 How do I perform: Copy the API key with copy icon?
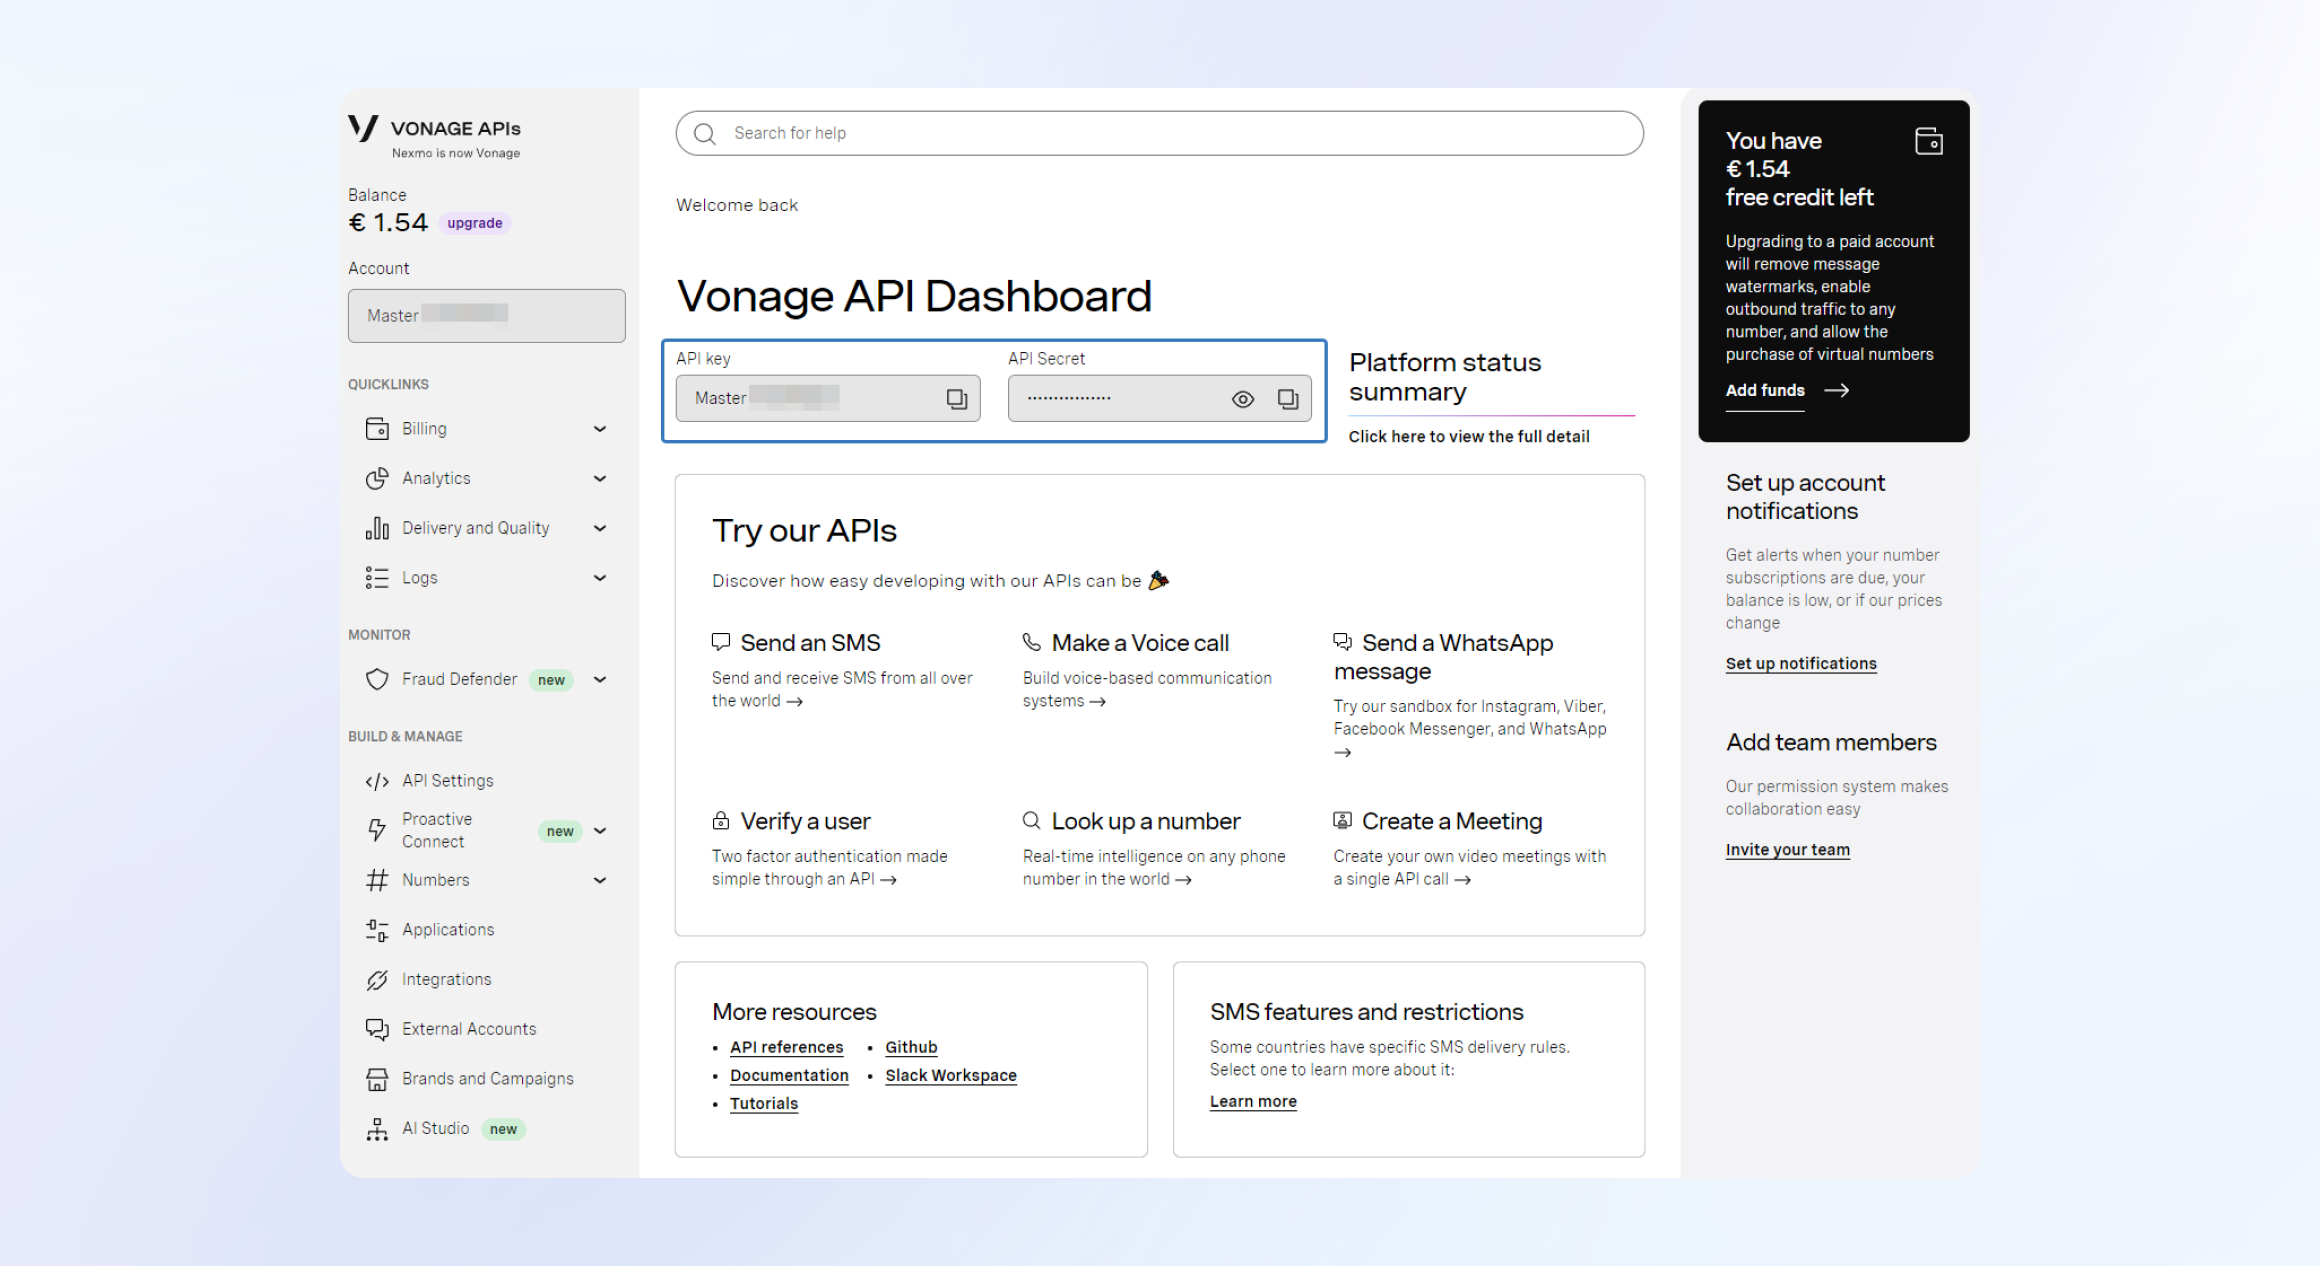coord(956,399)
